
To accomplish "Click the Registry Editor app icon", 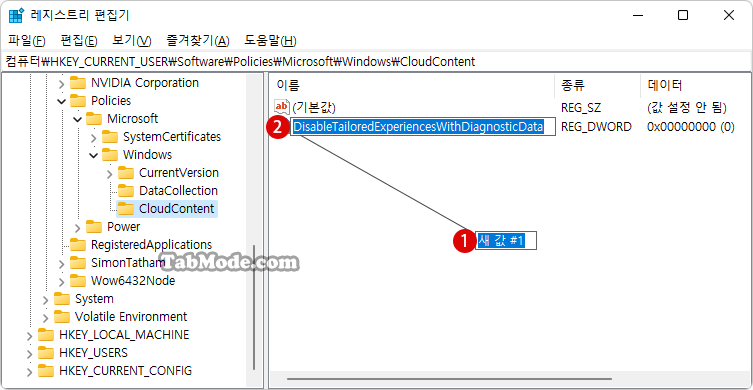I will click(x=17, y=15).
